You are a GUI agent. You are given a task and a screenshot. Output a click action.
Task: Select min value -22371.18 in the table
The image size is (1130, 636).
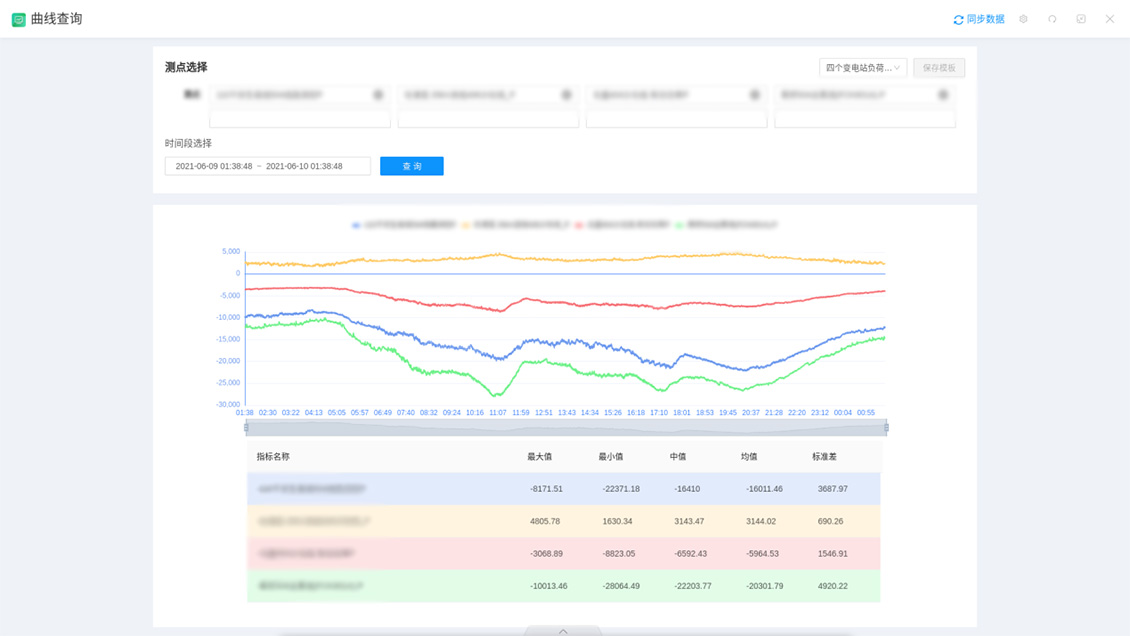(x=621, y=489)
